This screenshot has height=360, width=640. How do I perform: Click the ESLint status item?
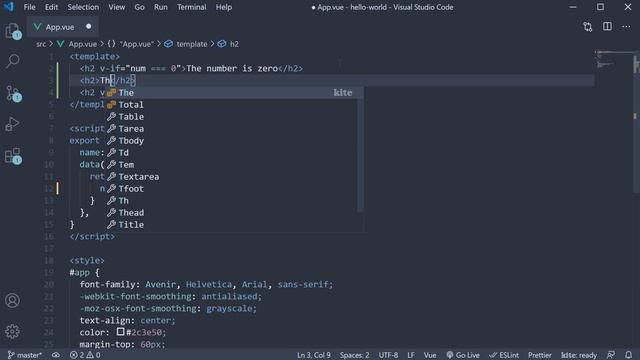(504, 355)
